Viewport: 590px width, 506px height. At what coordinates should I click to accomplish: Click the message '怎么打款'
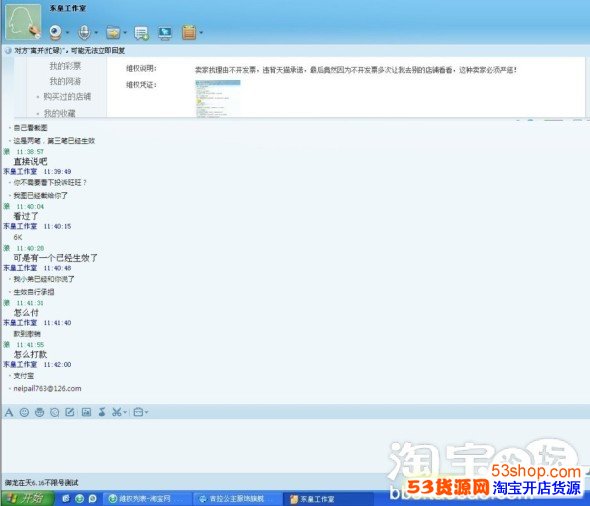30,354
